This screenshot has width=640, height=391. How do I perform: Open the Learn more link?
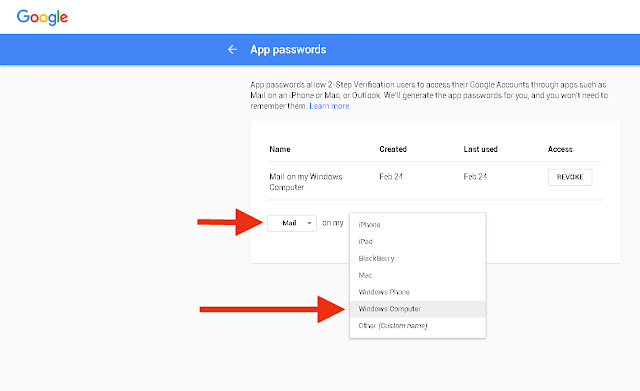click(x=329, y=106)
